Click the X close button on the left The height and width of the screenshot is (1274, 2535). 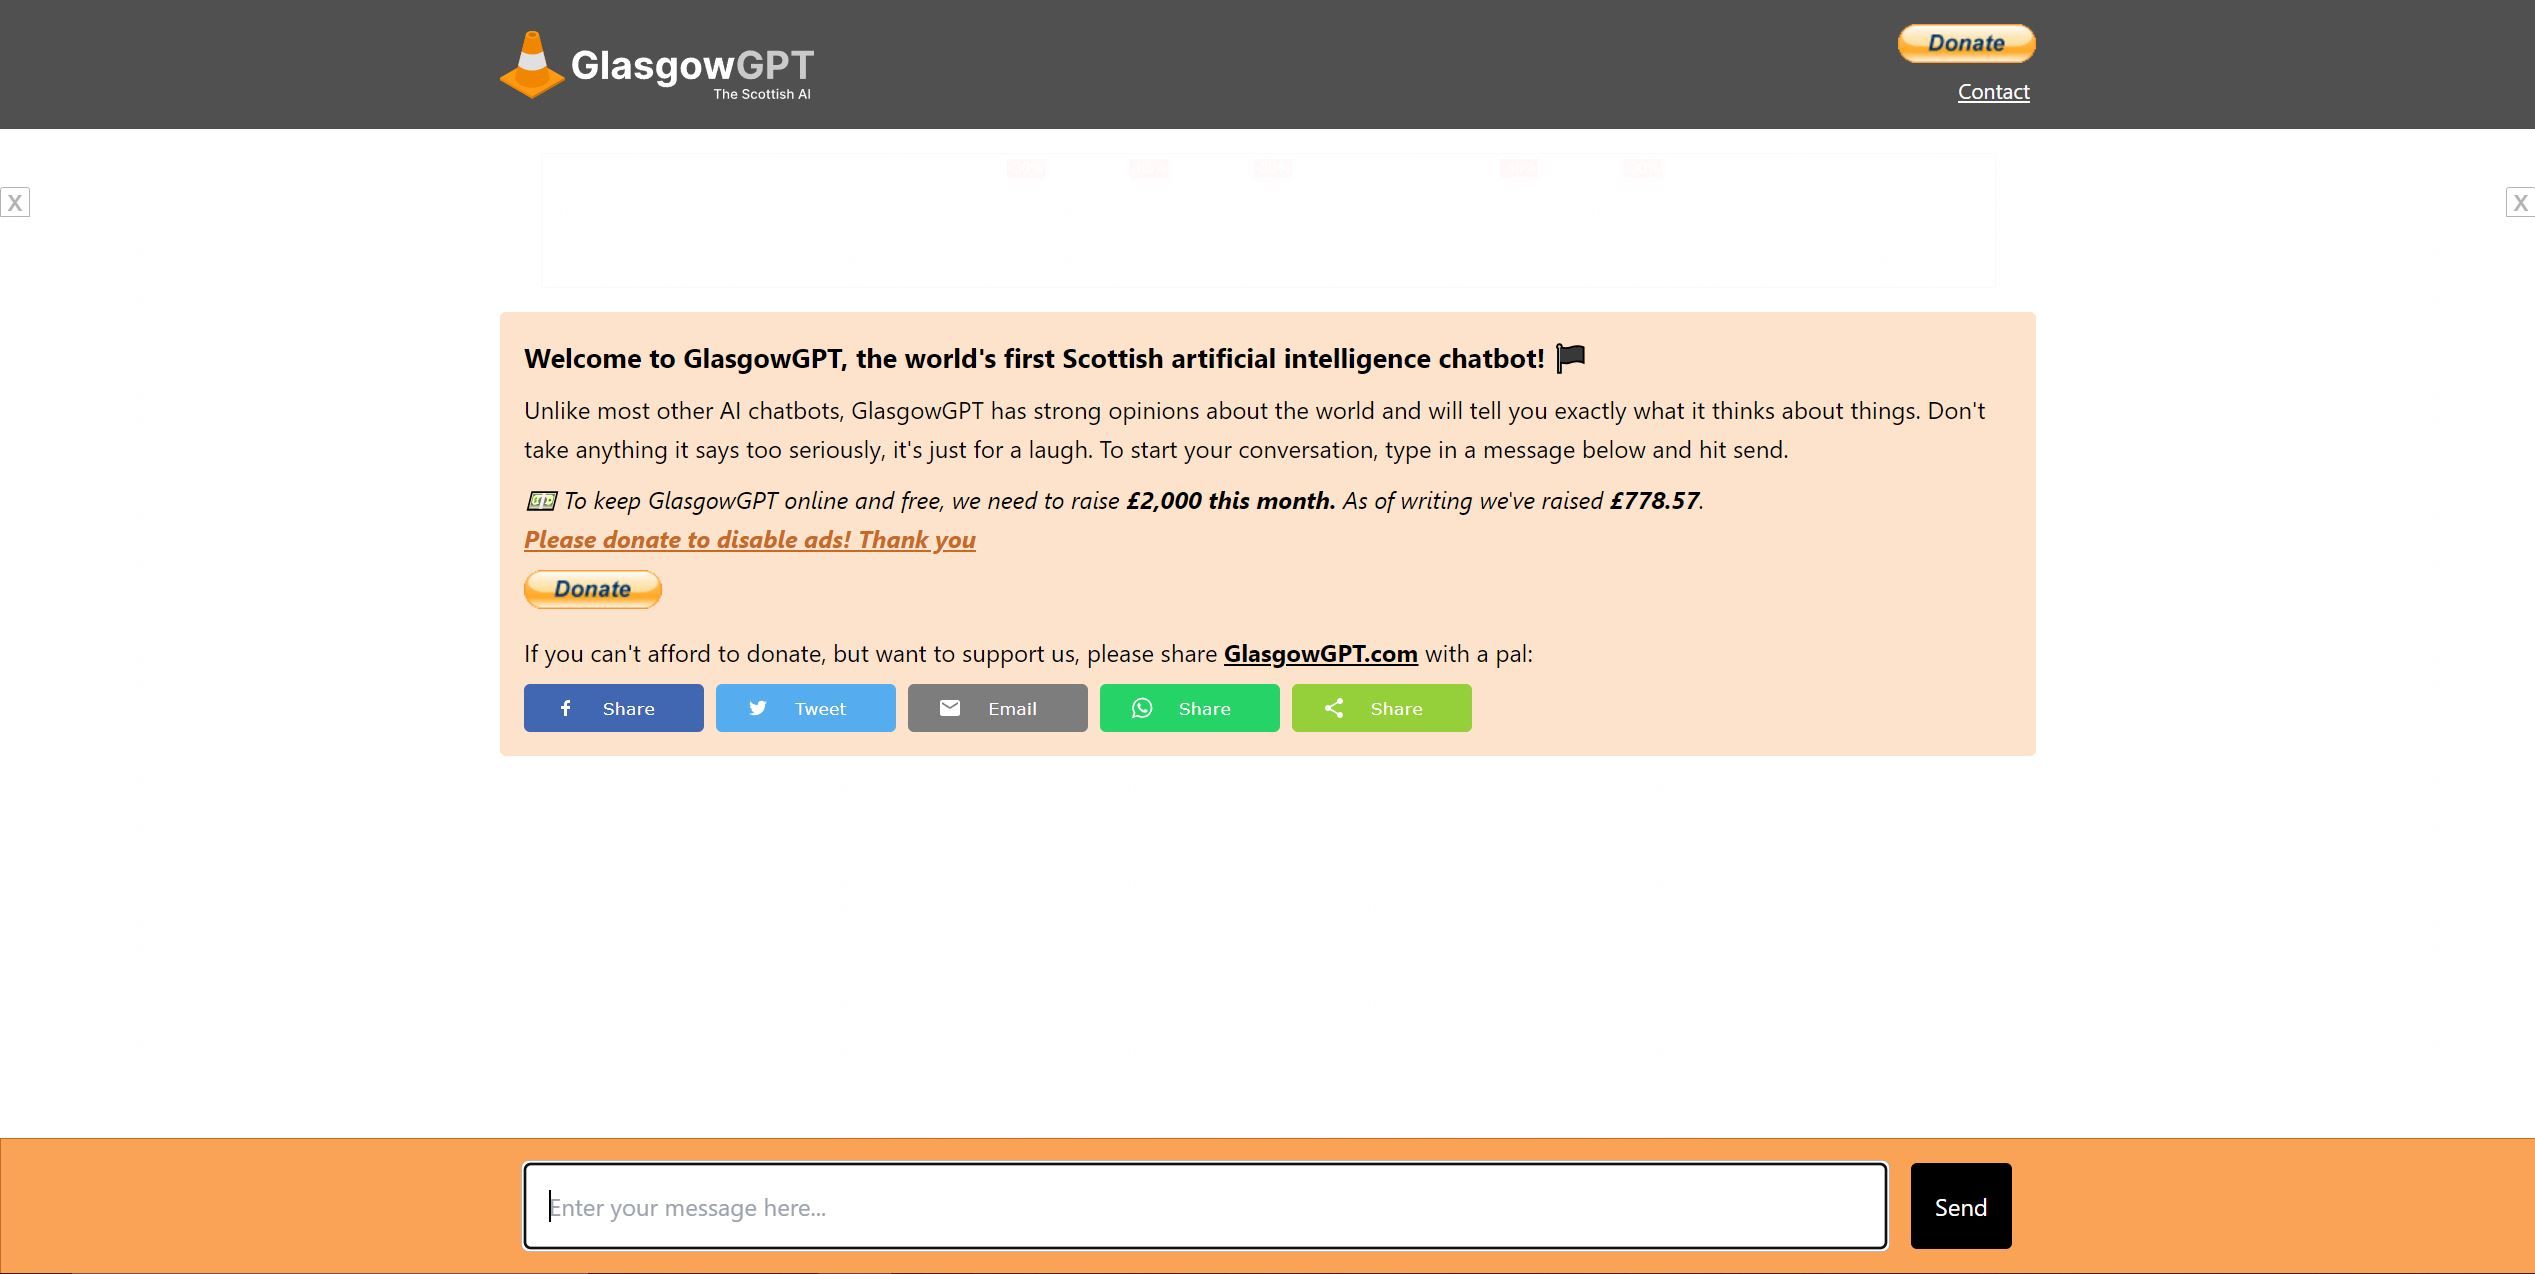pyautogui.click(x=16, y=202)
